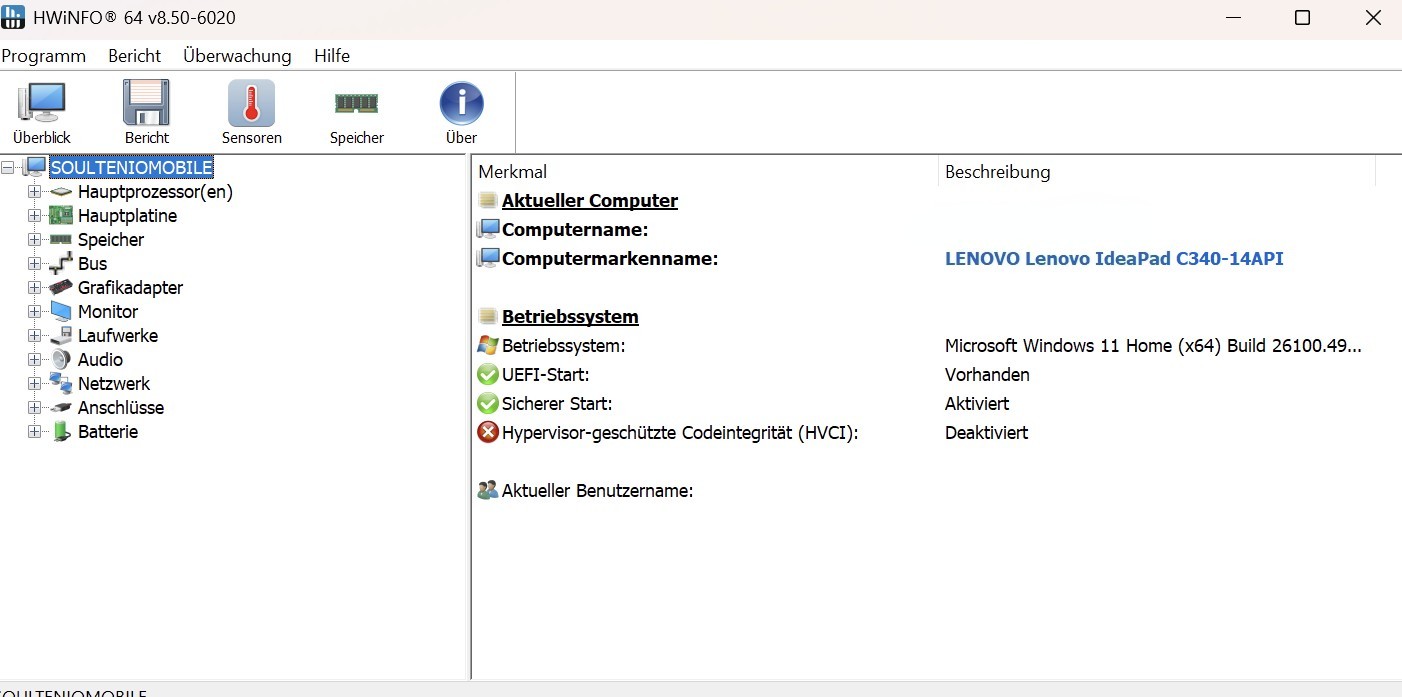The image size is (1402, 697).
Task: Open the Überblick toolbar icon
Action: click(42, 103)
